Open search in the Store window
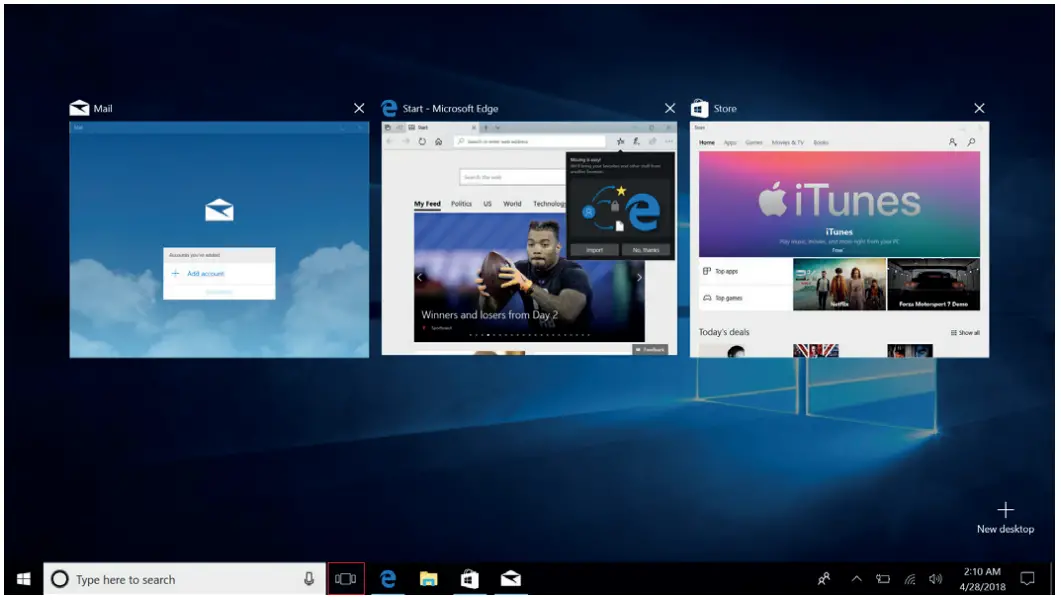The image size is (1061, 600). click(971, 142)
